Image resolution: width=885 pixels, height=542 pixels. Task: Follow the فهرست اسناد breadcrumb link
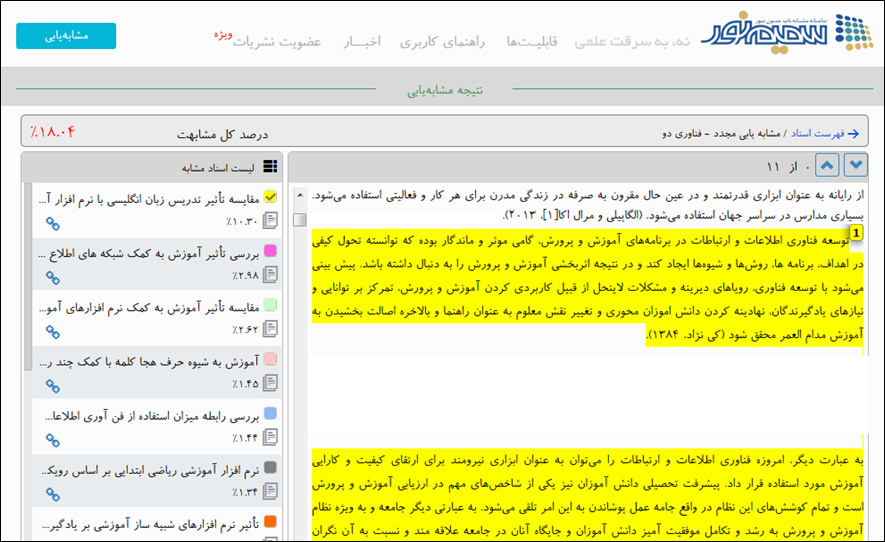pos(817,133)
